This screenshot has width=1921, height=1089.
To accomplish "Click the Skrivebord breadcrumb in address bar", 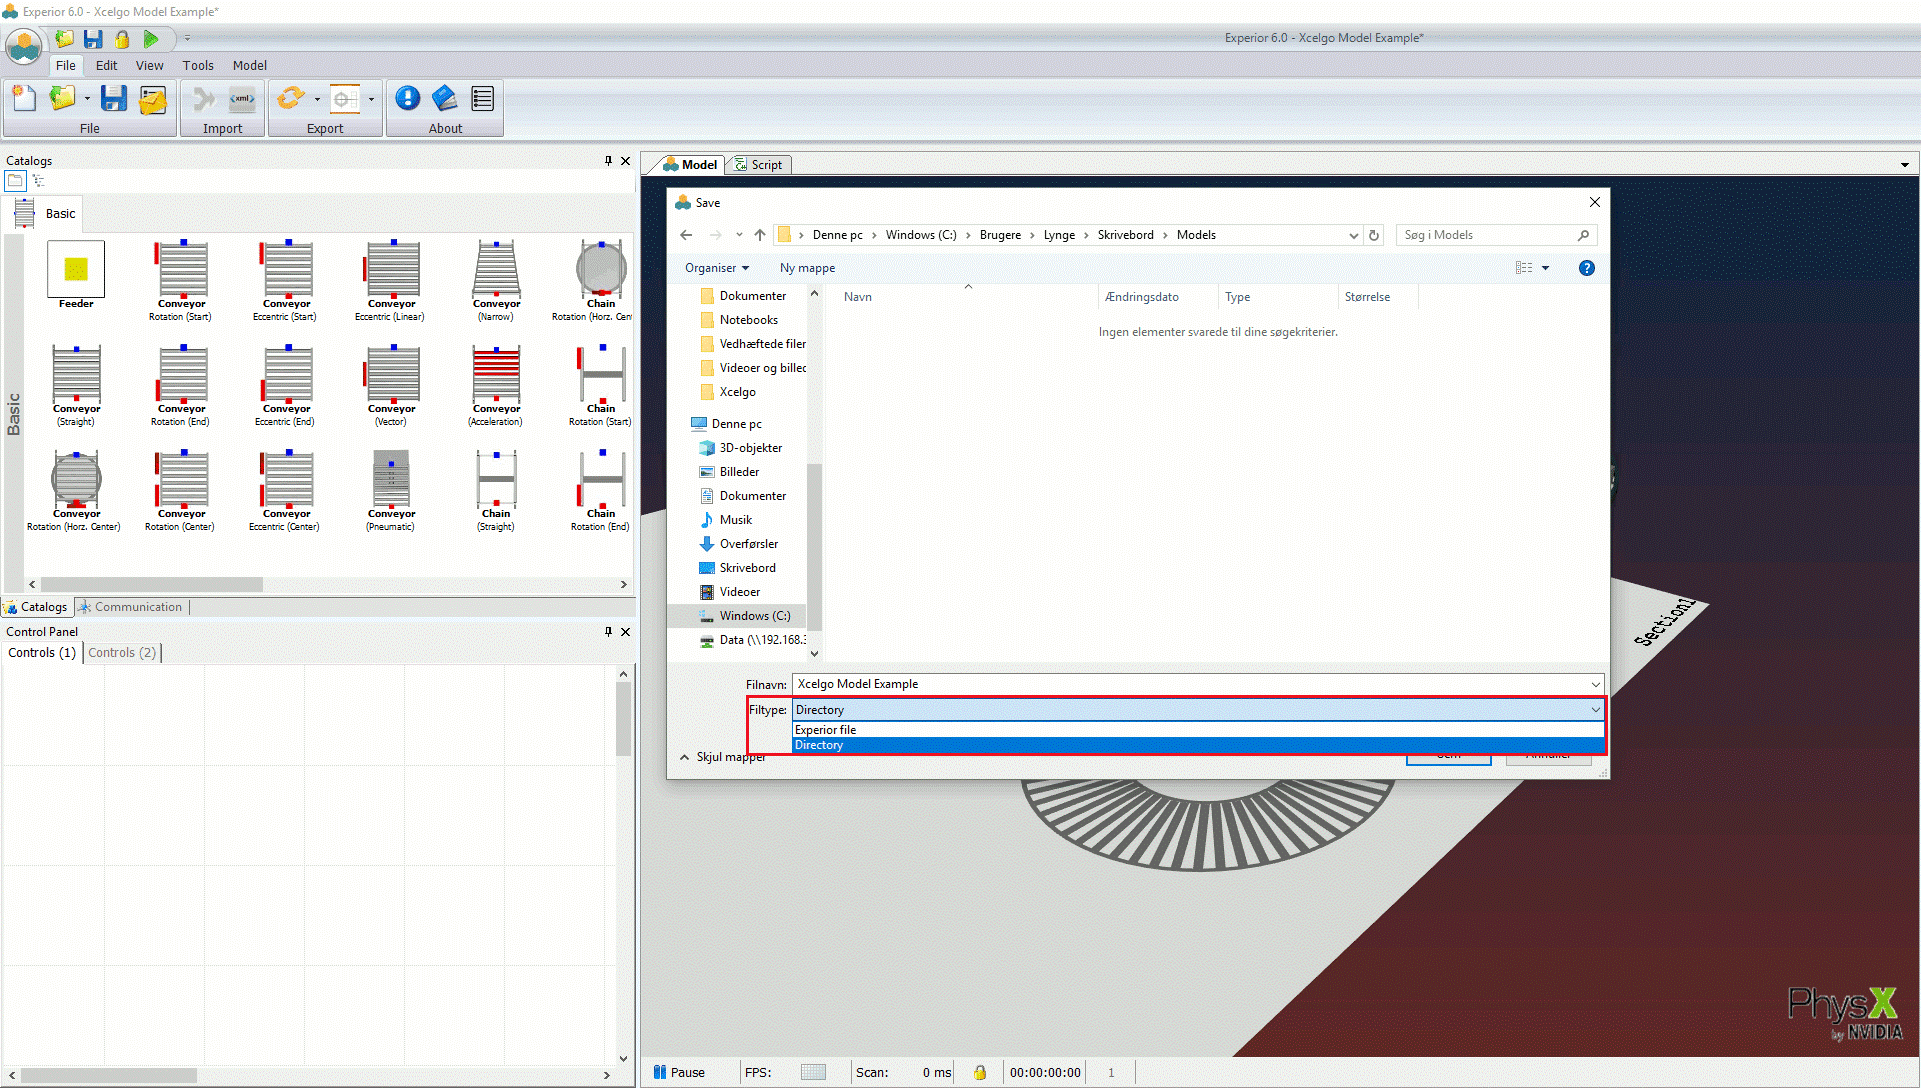I will [x=1125, y=235].
